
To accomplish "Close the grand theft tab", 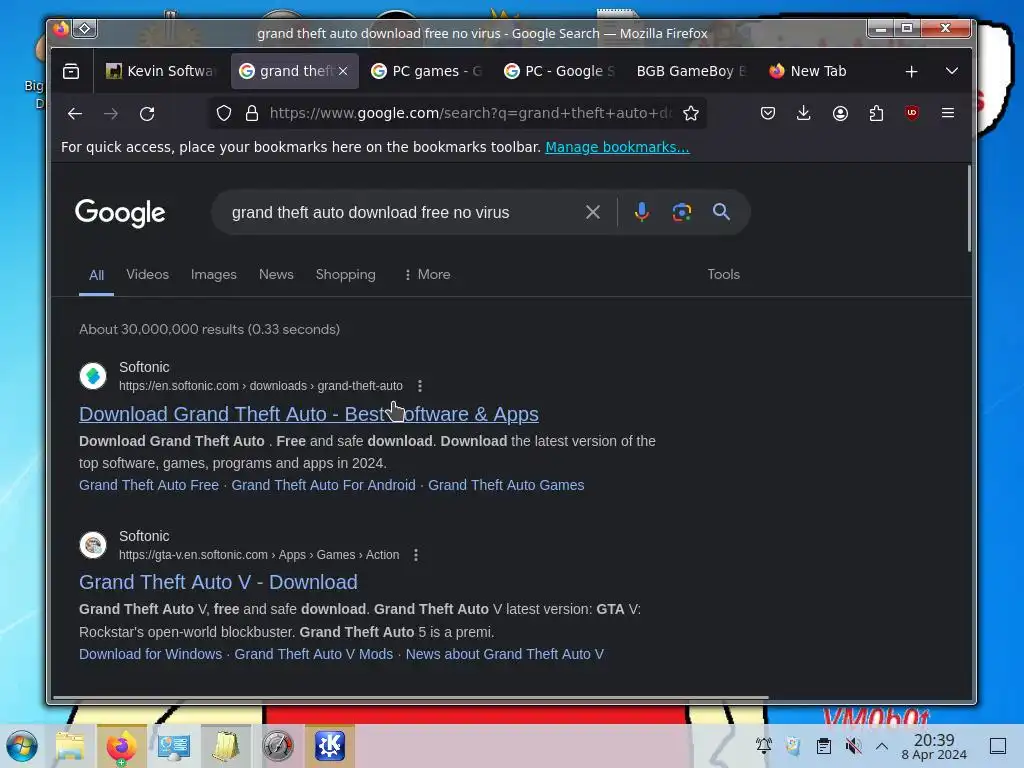I will pos(343,71).
